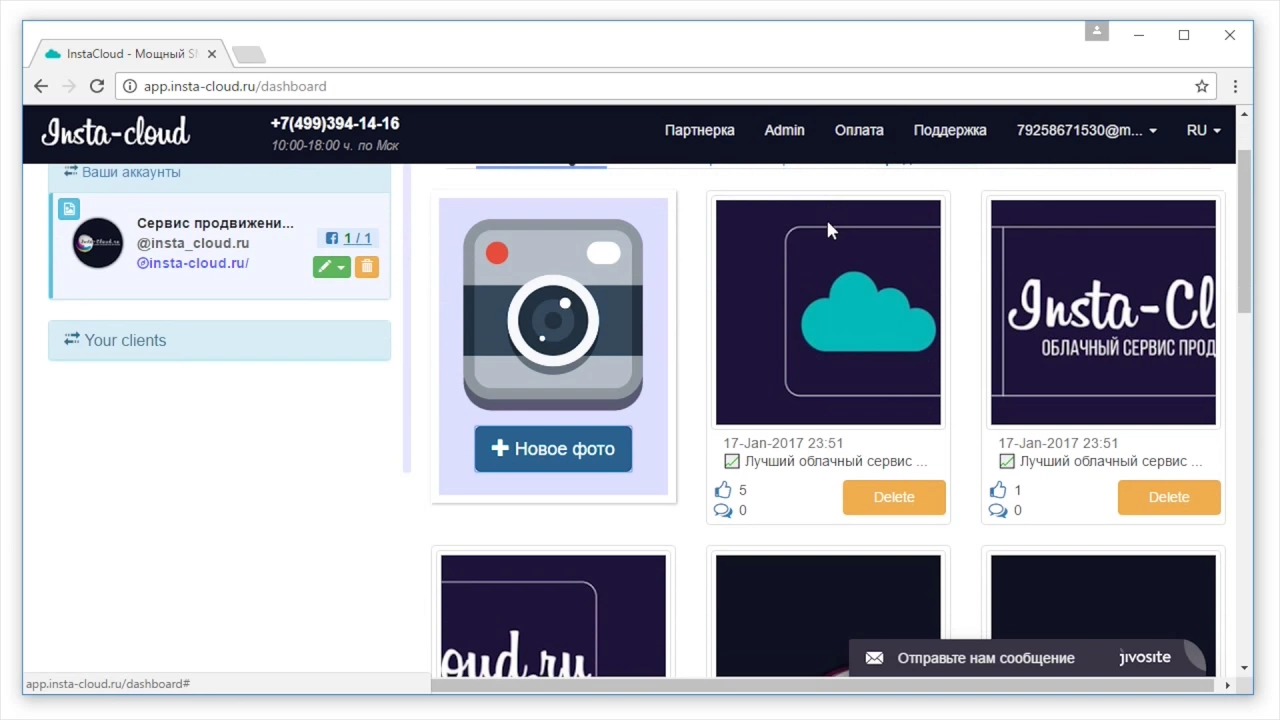
Task: Click site info icon in address bar
Action: click(x=130, y=86)
